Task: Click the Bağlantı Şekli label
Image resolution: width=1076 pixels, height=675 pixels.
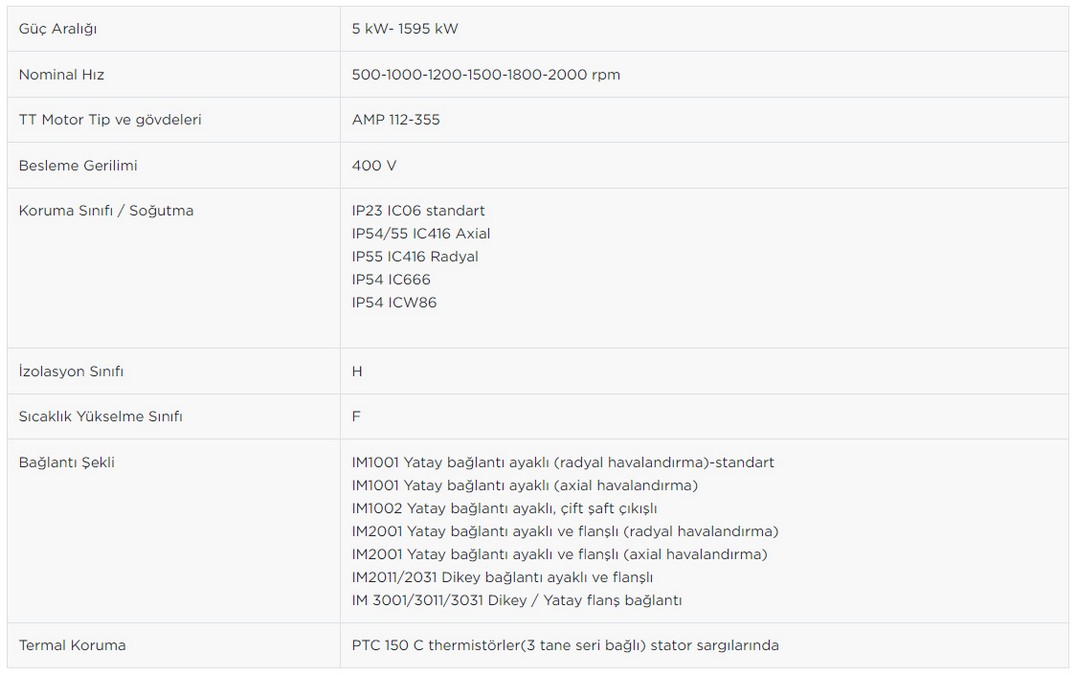Action: point(67,462)
